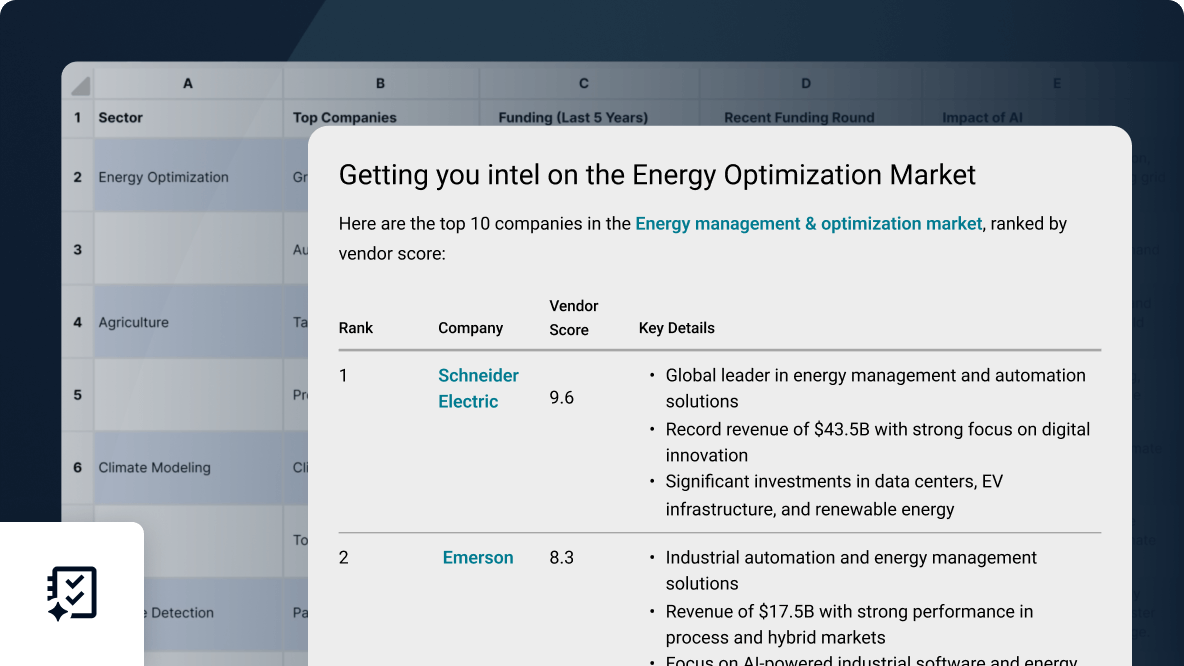The width and height of the screenshot is (1184, 666).
Task: Select column A header
Action: [x=188, y=84]
